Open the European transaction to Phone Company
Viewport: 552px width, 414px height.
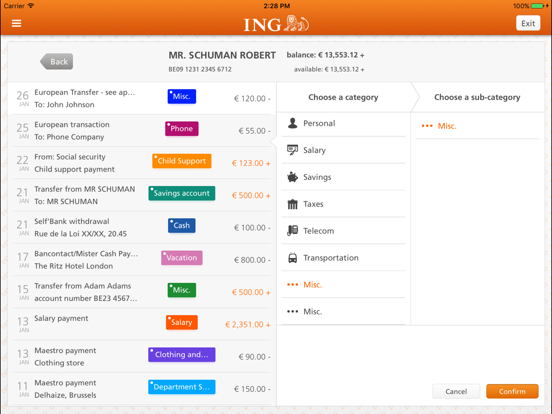click(x=142, y=131)
